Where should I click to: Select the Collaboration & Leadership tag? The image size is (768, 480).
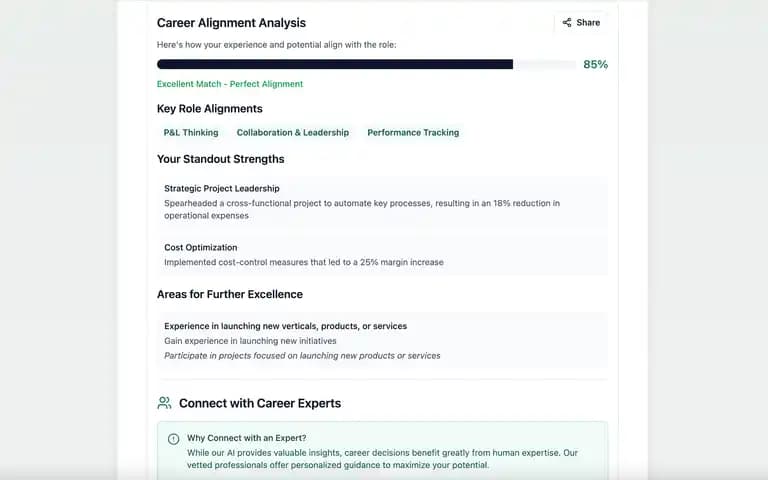point(293,133)
